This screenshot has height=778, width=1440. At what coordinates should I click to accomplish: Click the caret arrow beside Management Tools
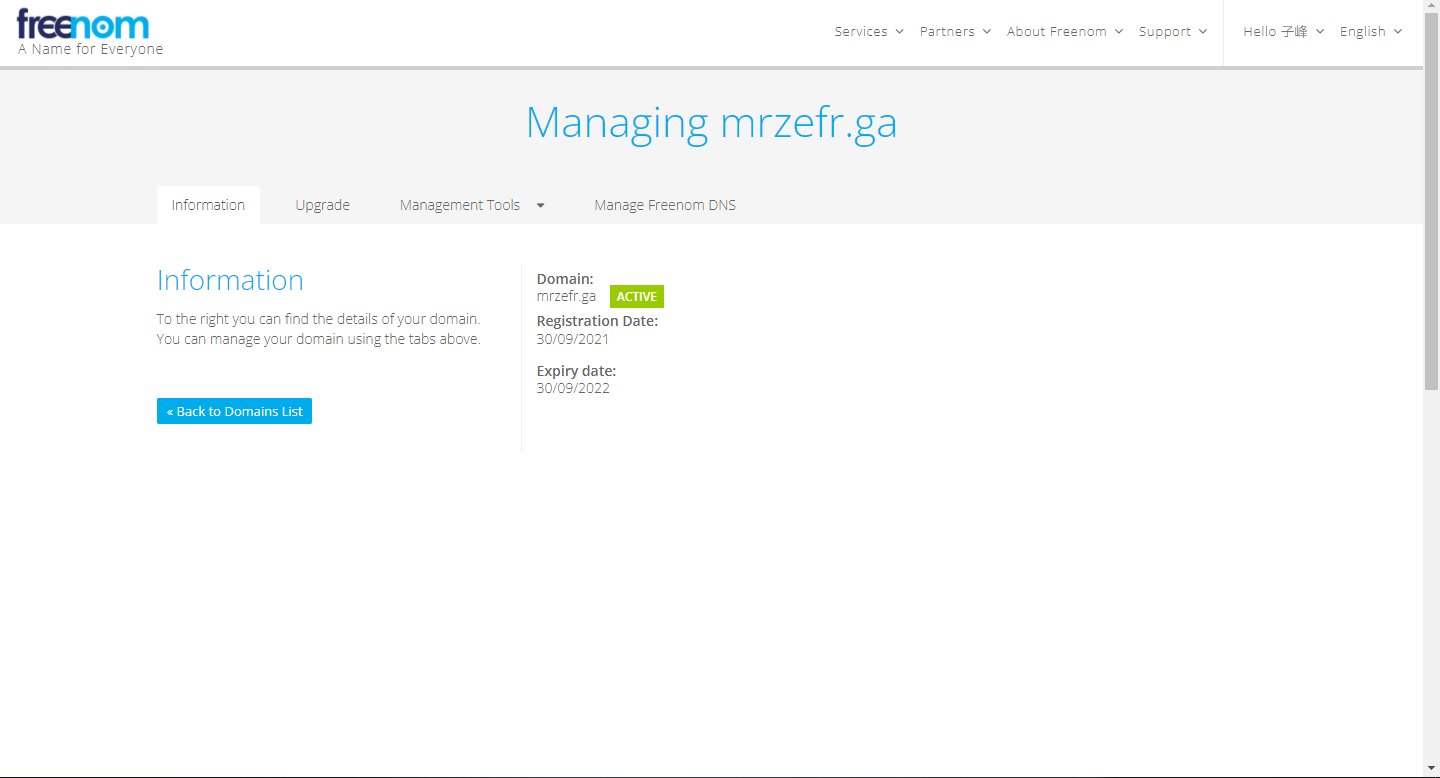coord(541,205)
